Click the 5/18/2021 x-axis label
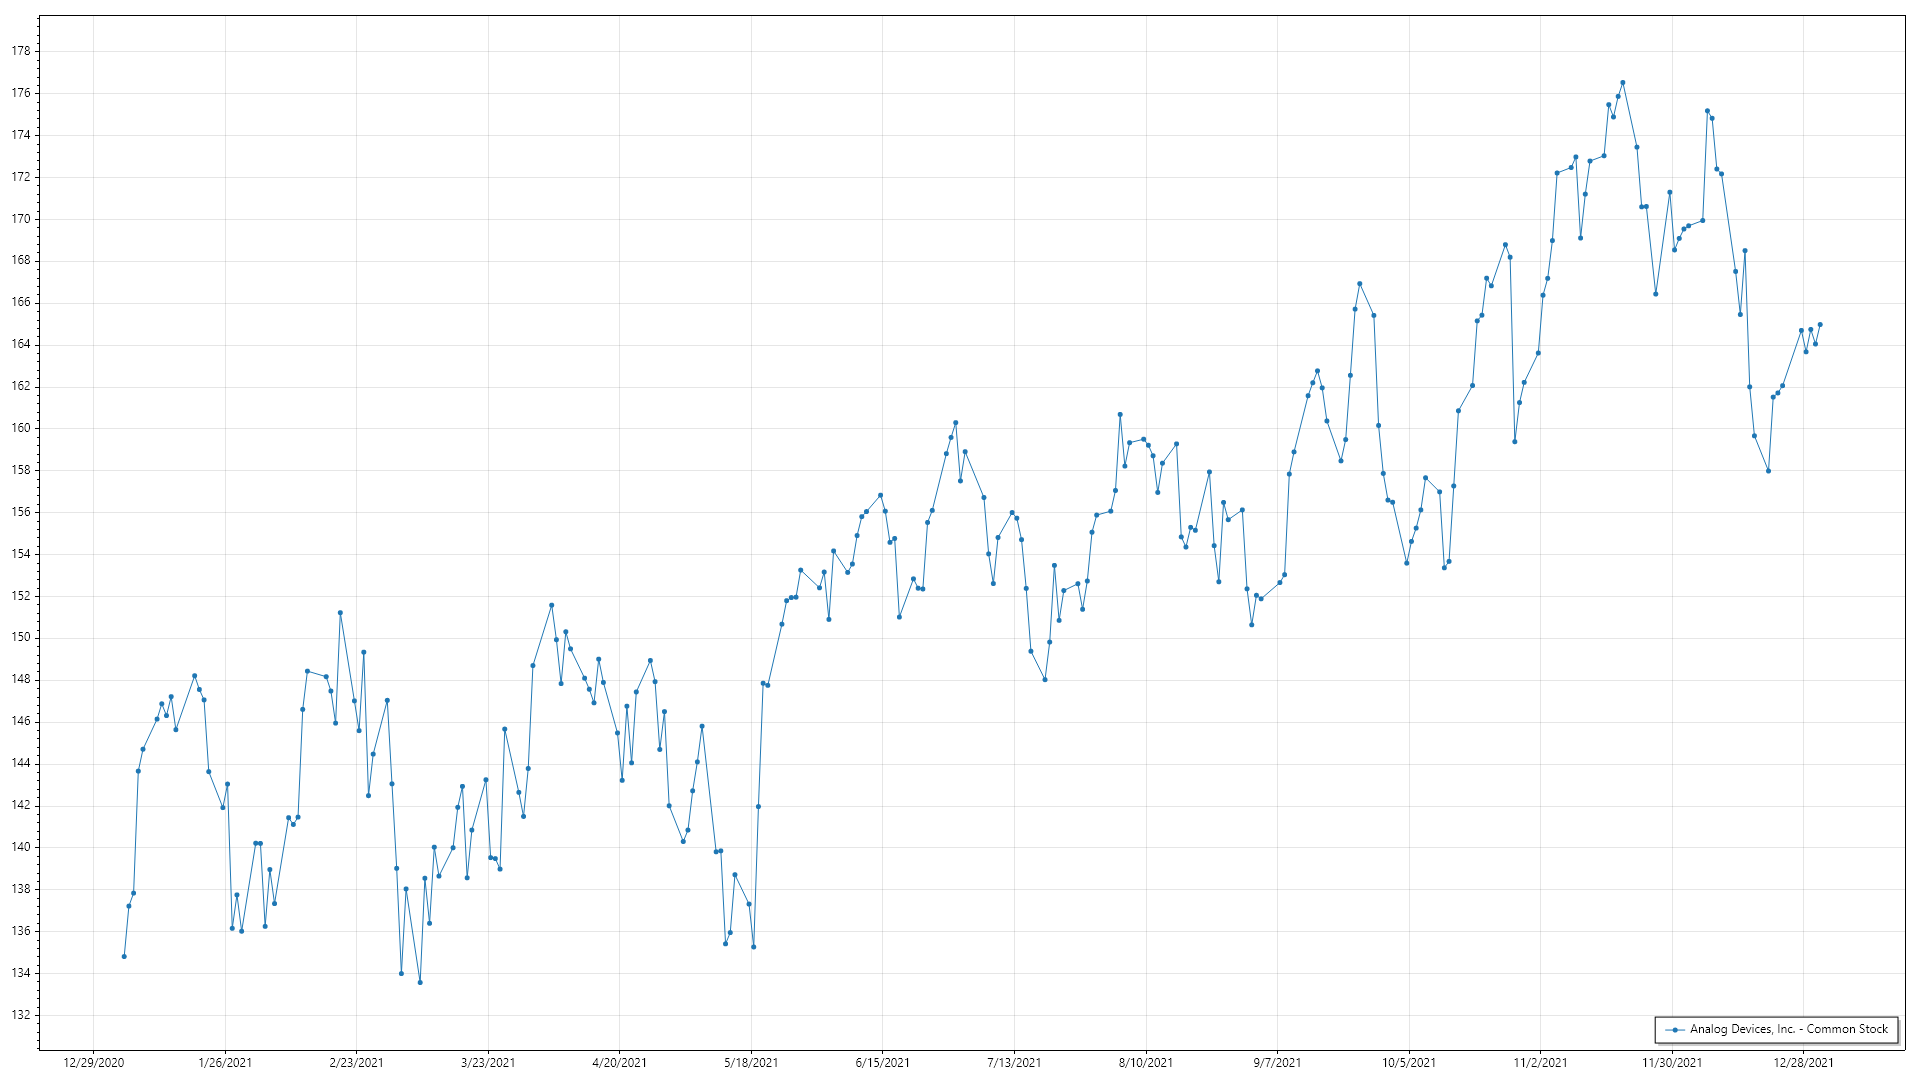This screenshot has height=1080, width=1920. coord(751,1062)
